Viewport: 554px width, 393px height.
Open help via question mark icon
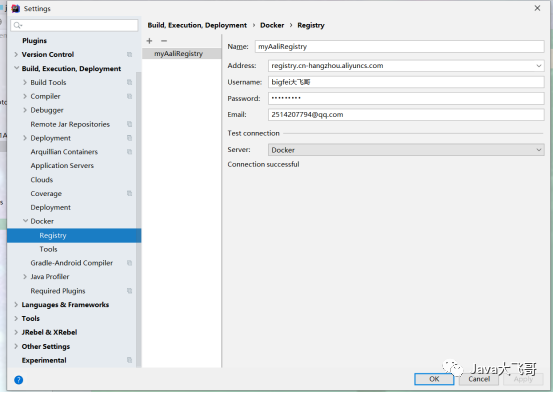[18, 380]
